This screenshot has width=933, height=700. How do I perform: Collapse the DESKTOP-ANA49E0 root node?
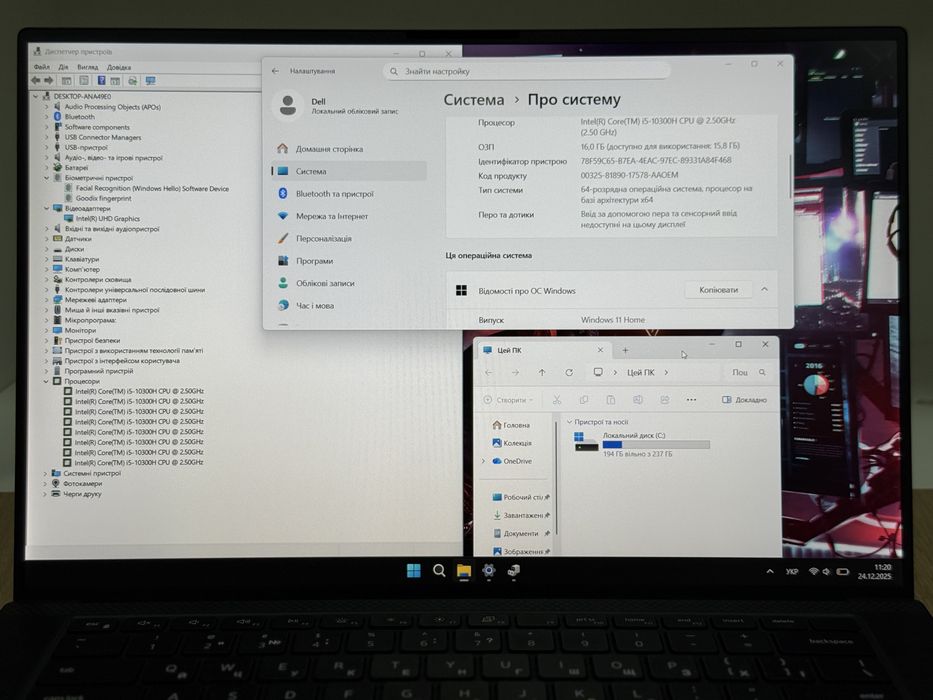click(x=36, y=96)
